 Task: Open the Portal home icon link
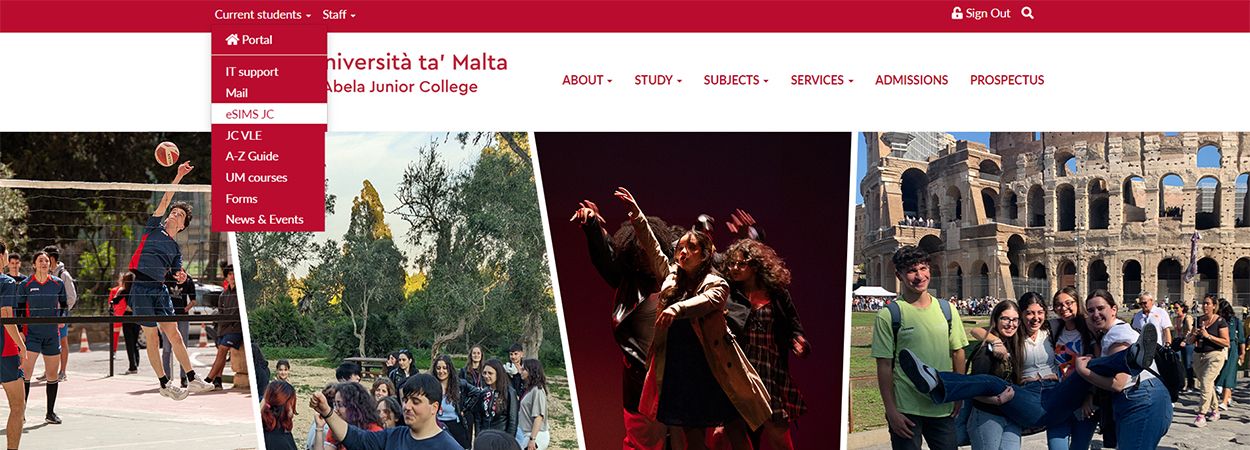pos(232,40)
